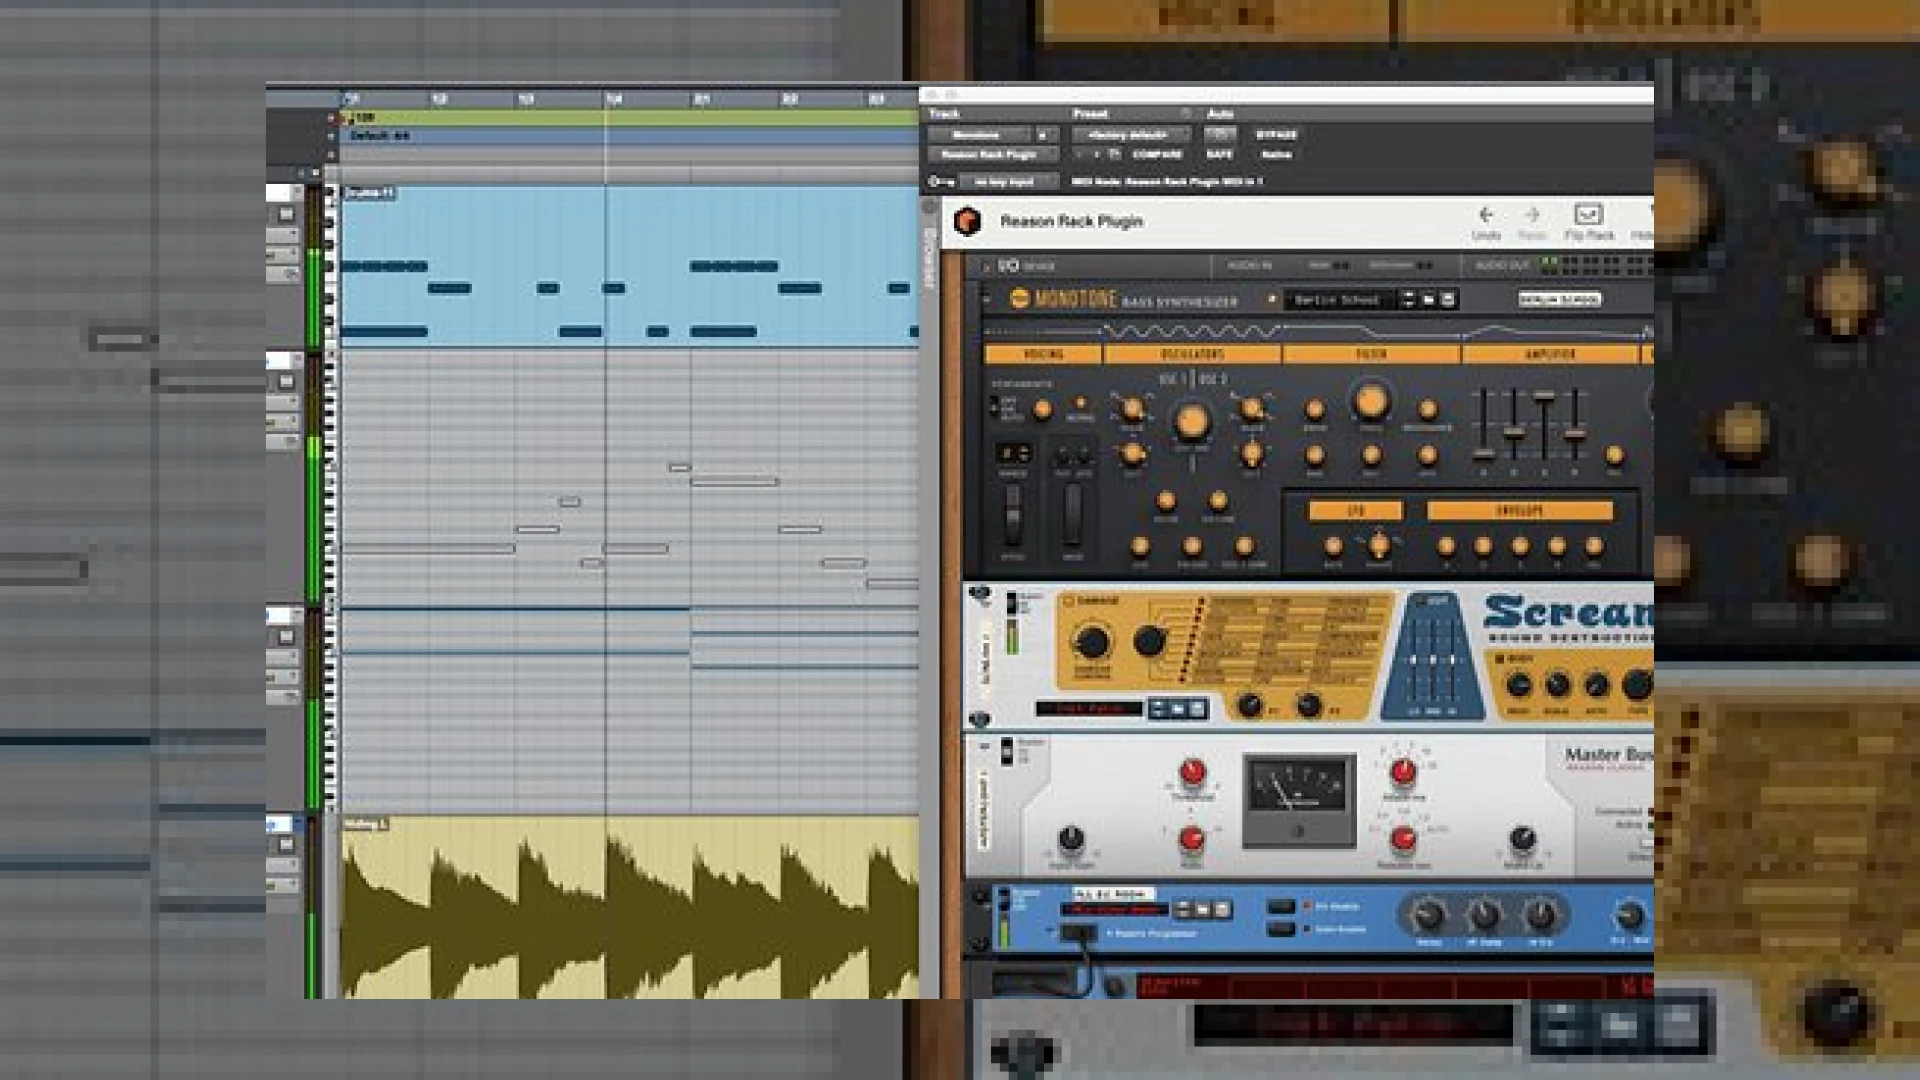Click the Master Bus input gain knob
This screenshot has height=1080, width=1920.
click(1071, 838)
